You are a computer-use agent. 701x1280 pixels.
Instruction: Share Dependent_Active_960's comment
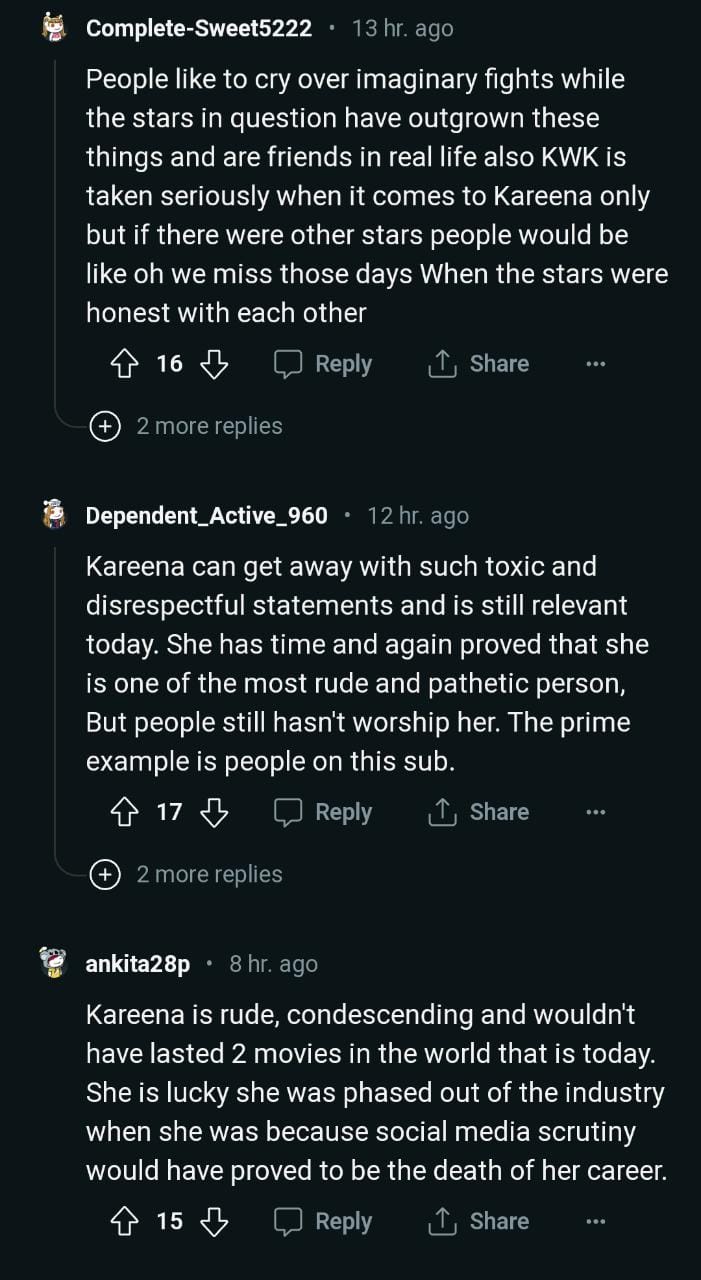click(x=479, y=812)
